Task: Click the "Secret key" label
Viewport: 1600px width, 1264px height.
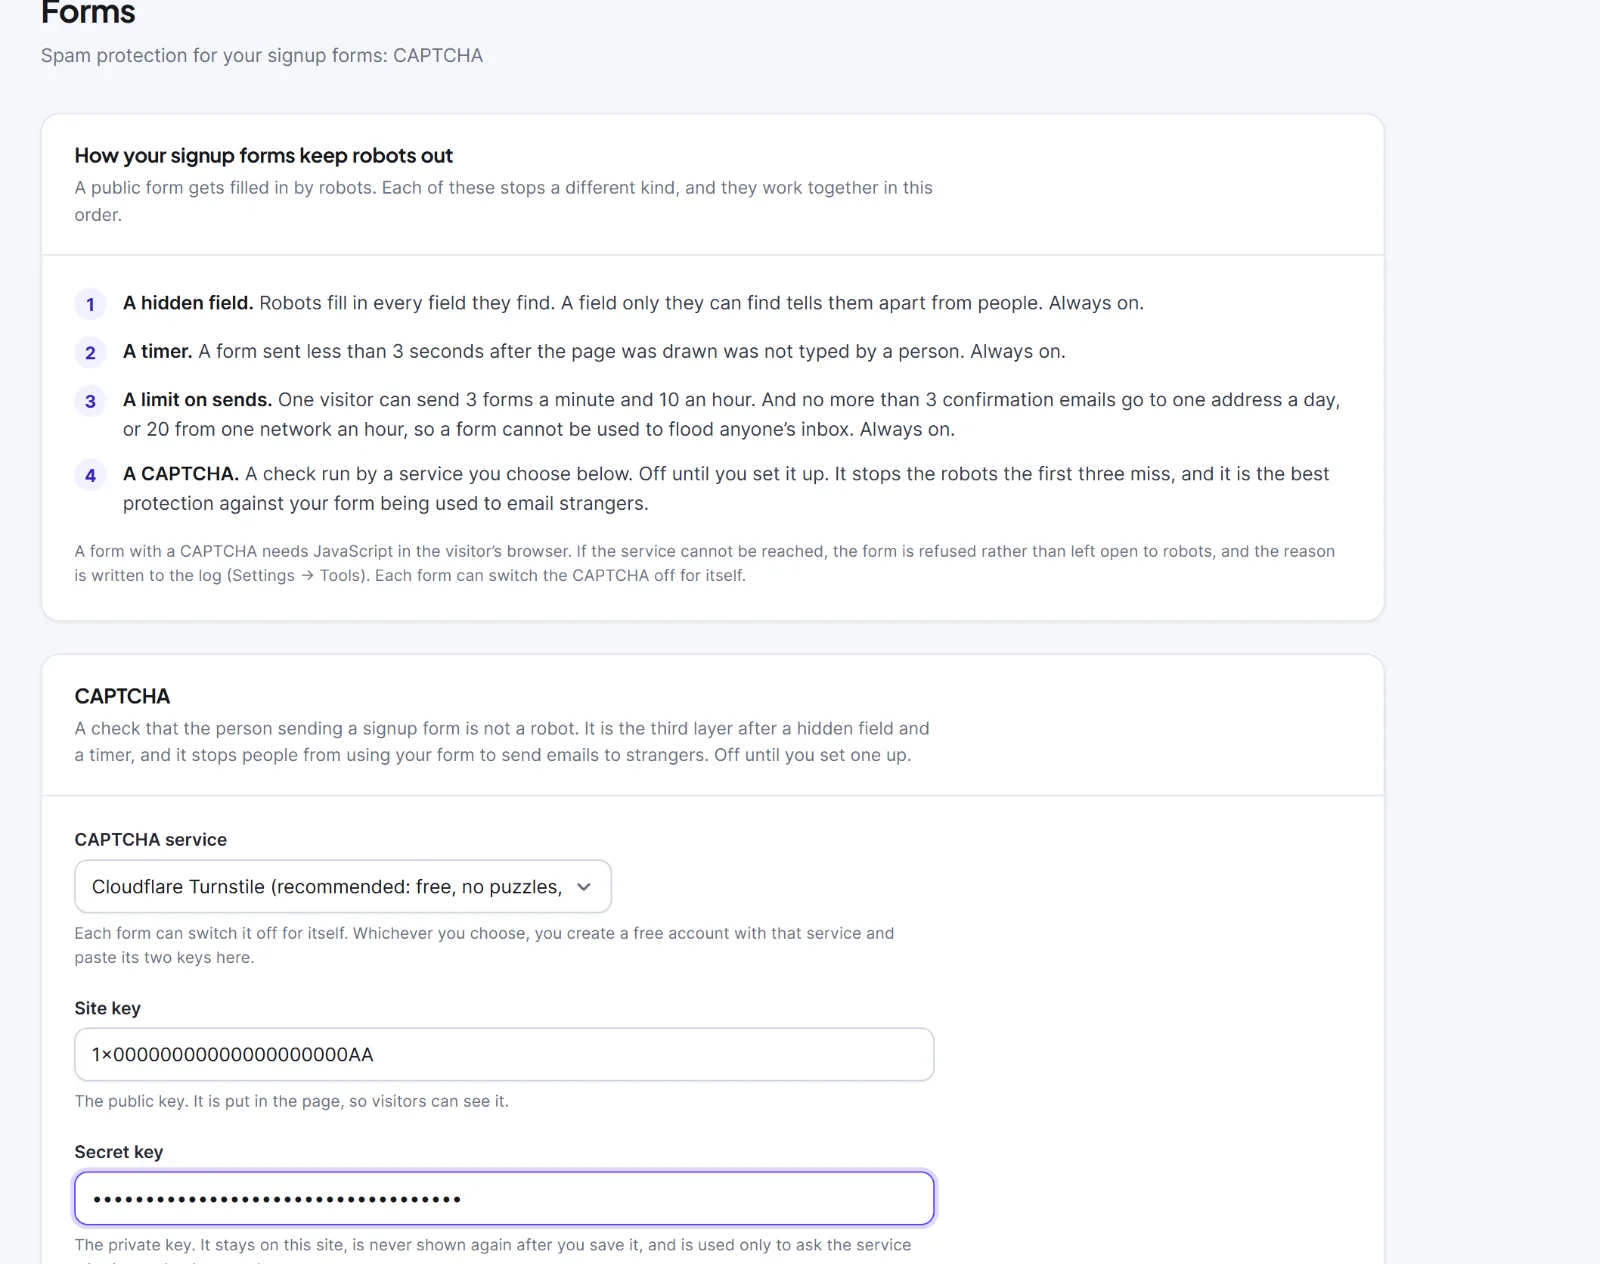Action: click(119, 1152)
